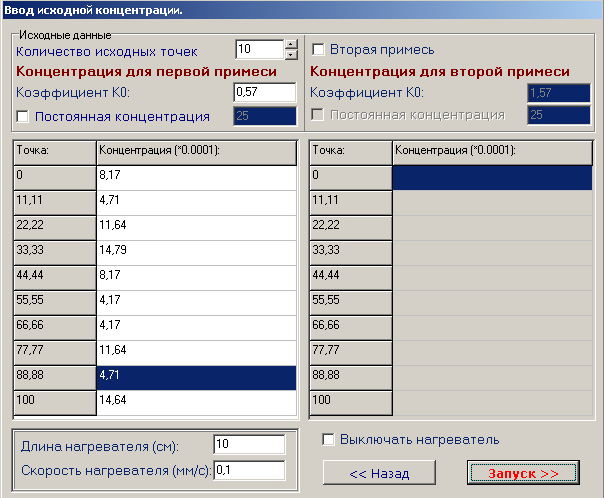Select concentration cell 8,17 at point 0
The height and width of the screenshot is (498, 604).
(x=196, y=178)
